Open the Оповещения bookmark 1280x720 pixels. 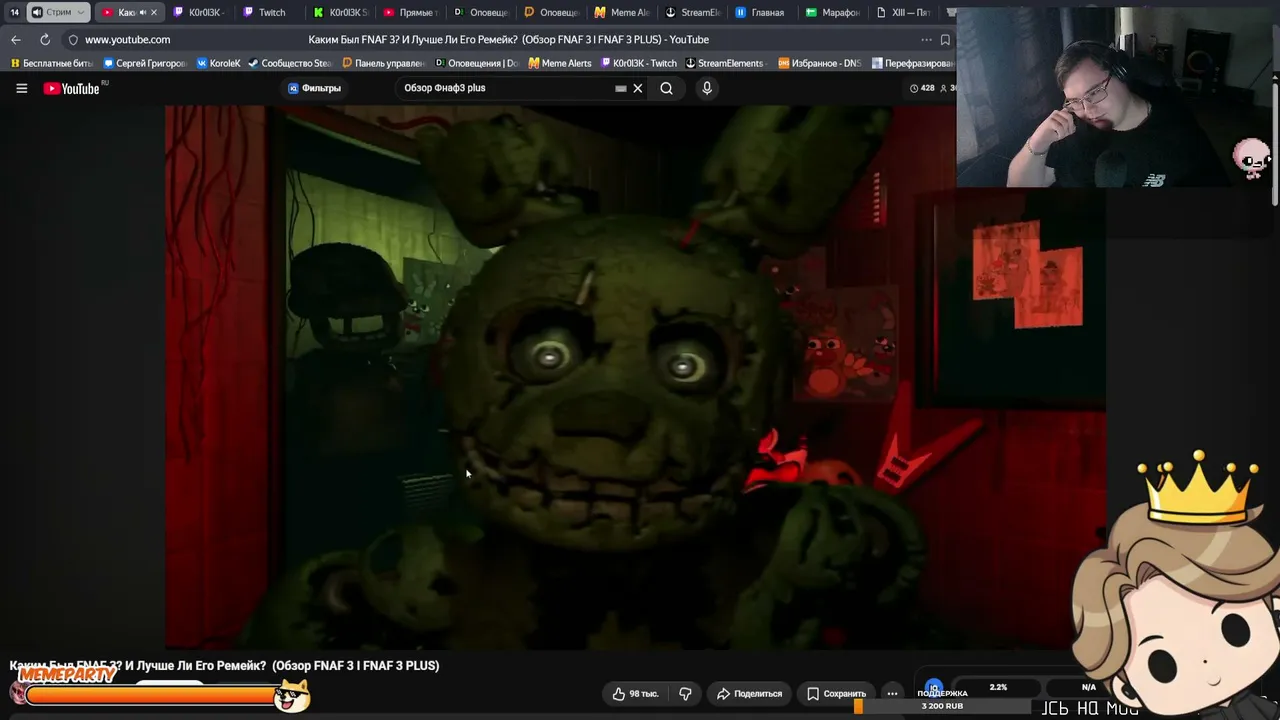[476, 63]
